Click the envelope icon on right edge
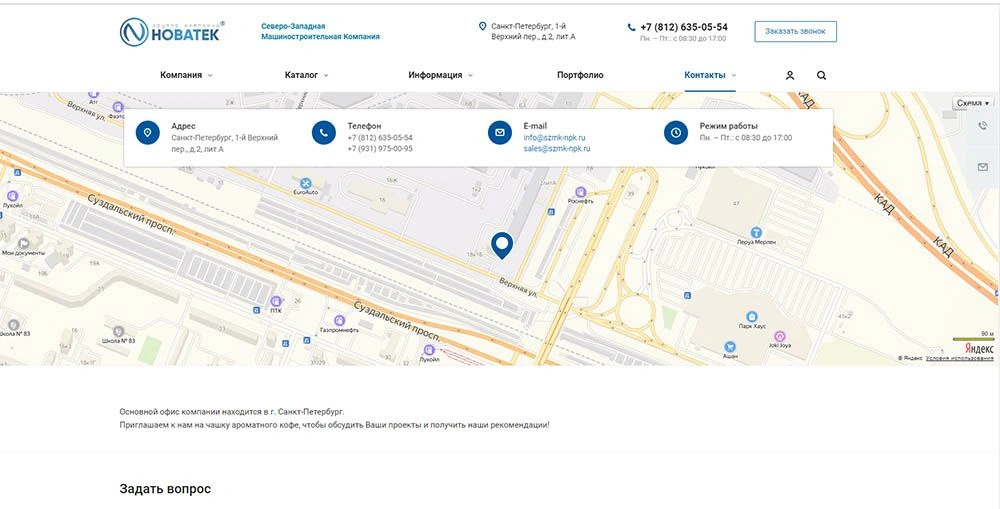This screenshot has width=1000, height=509. point(983,165)
